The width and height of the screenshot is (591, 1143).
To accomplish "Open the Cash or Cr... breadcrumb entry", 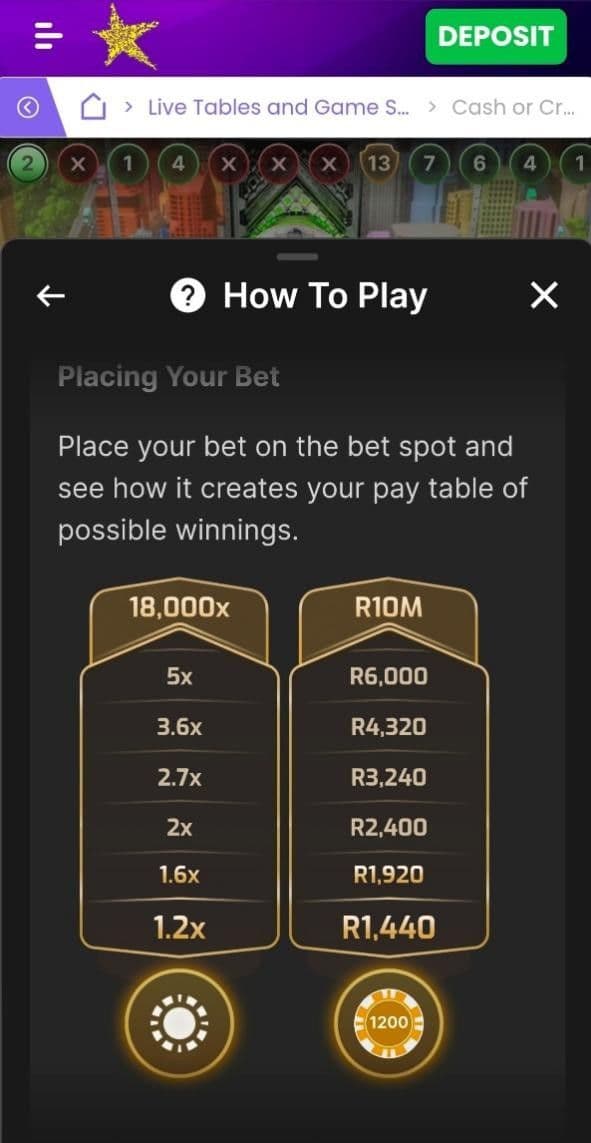I will coord(513,106).
